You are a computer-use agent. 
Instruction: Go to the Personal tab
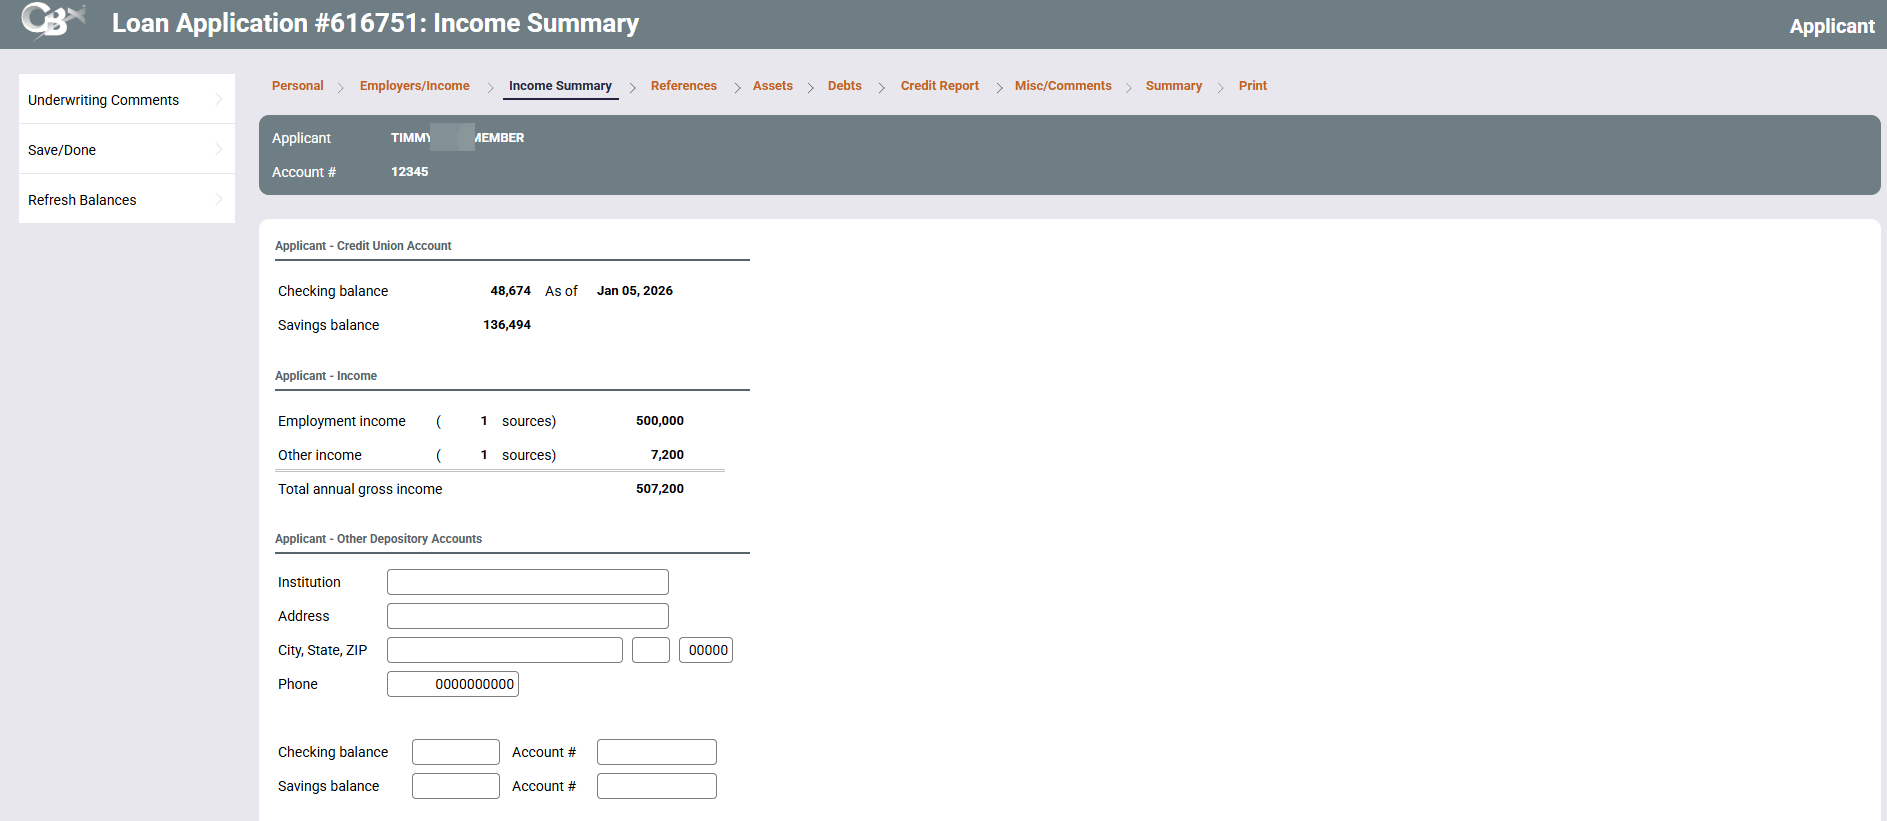297,86
